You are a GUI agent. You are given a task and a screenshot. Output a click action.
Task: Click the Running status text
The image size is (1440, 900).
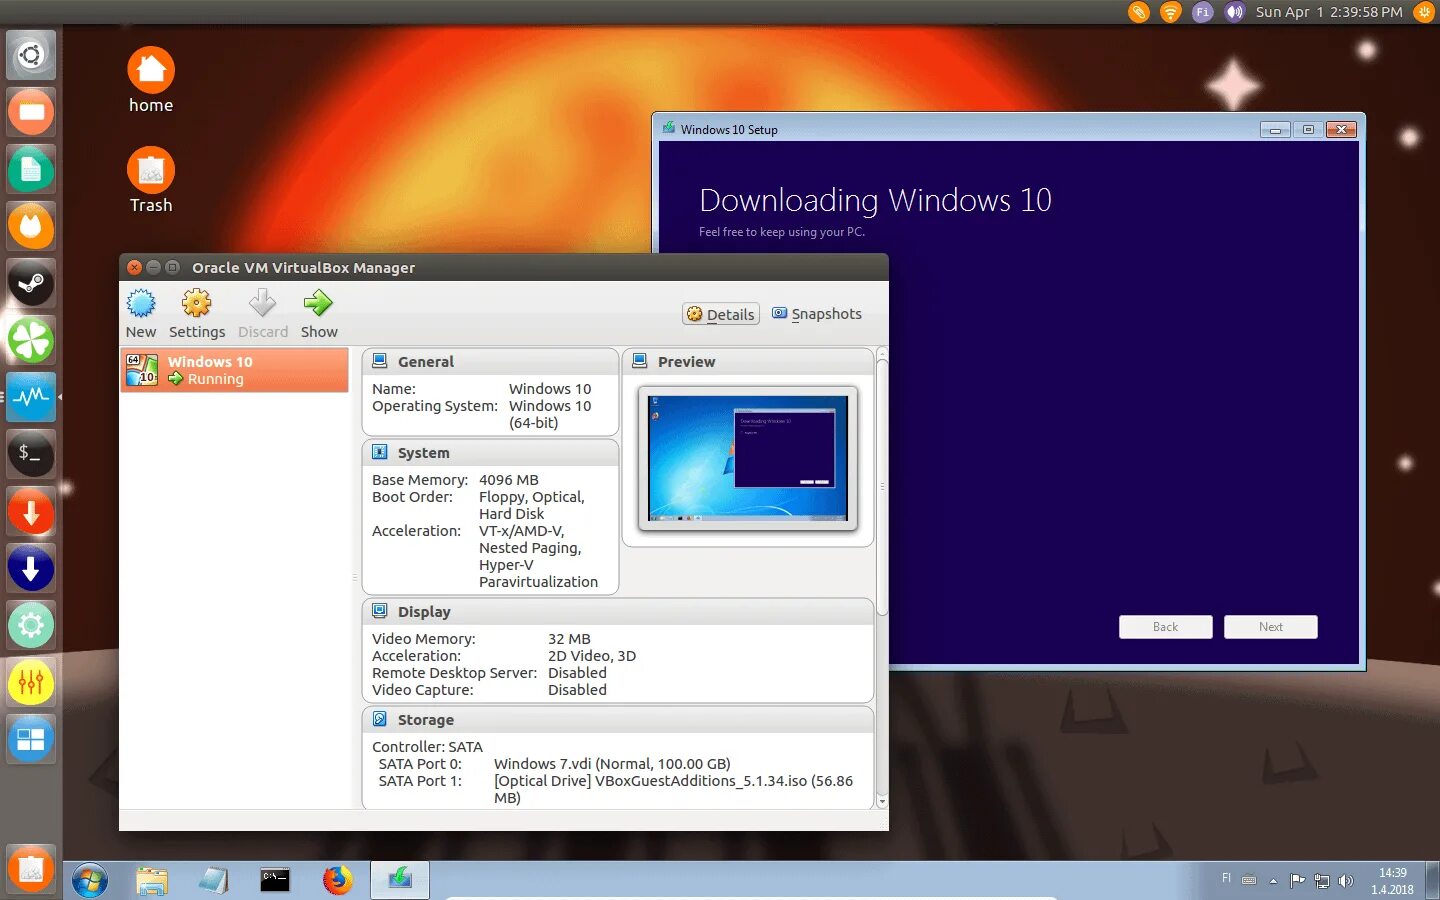pyautogui.click(x=216, y=379)
